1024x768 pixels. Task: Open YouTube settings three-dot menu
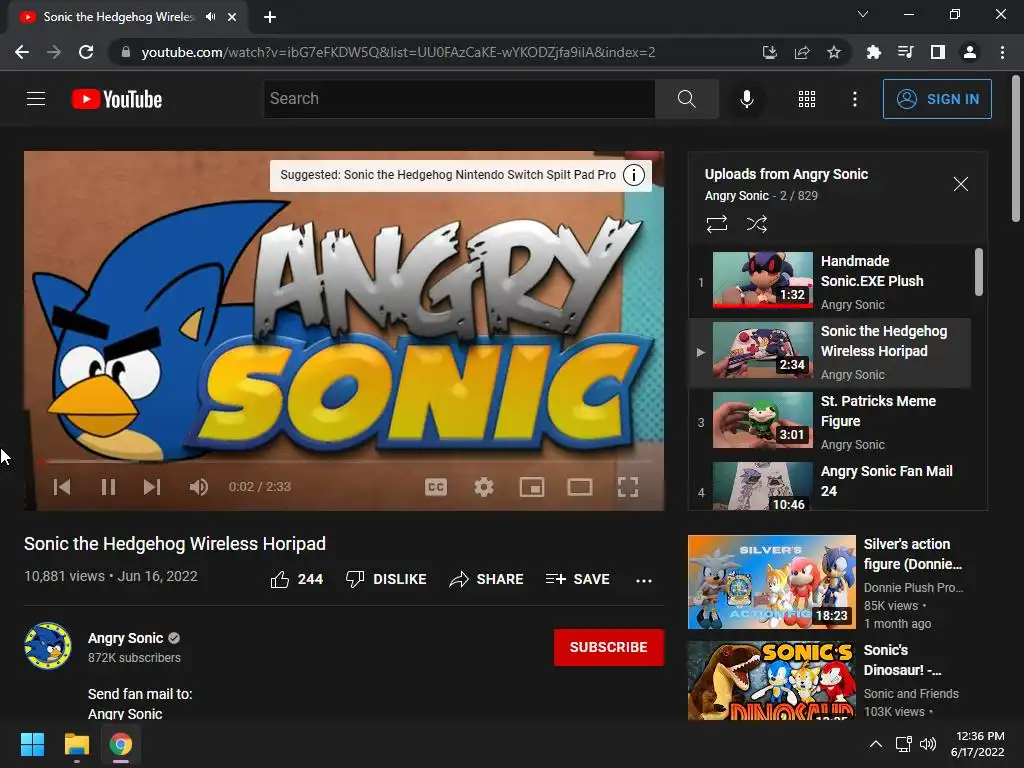pos(854,99)
